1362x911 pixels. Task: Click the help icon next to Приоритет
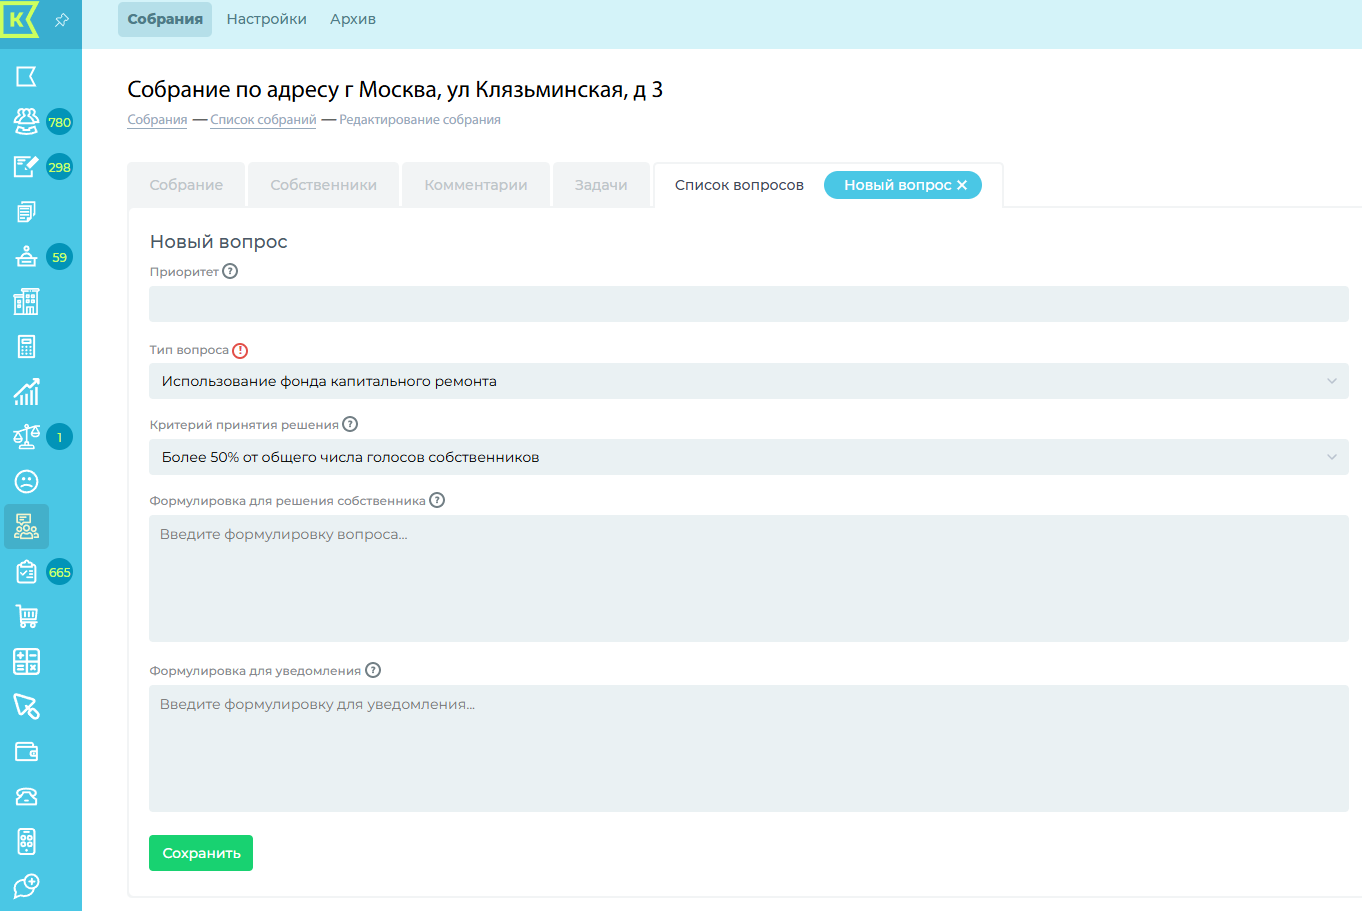(230, 271)
